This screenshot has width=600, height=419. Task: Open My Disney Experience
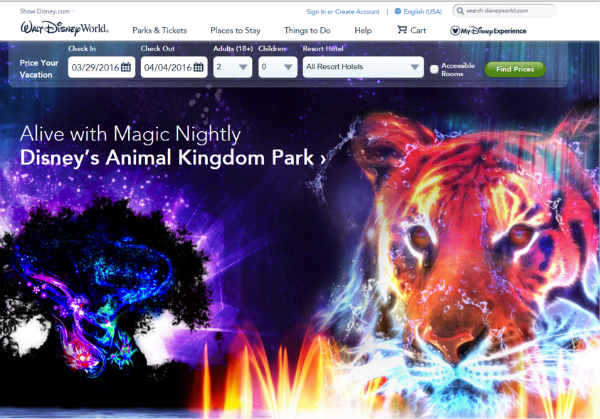(x=488, y=31)
